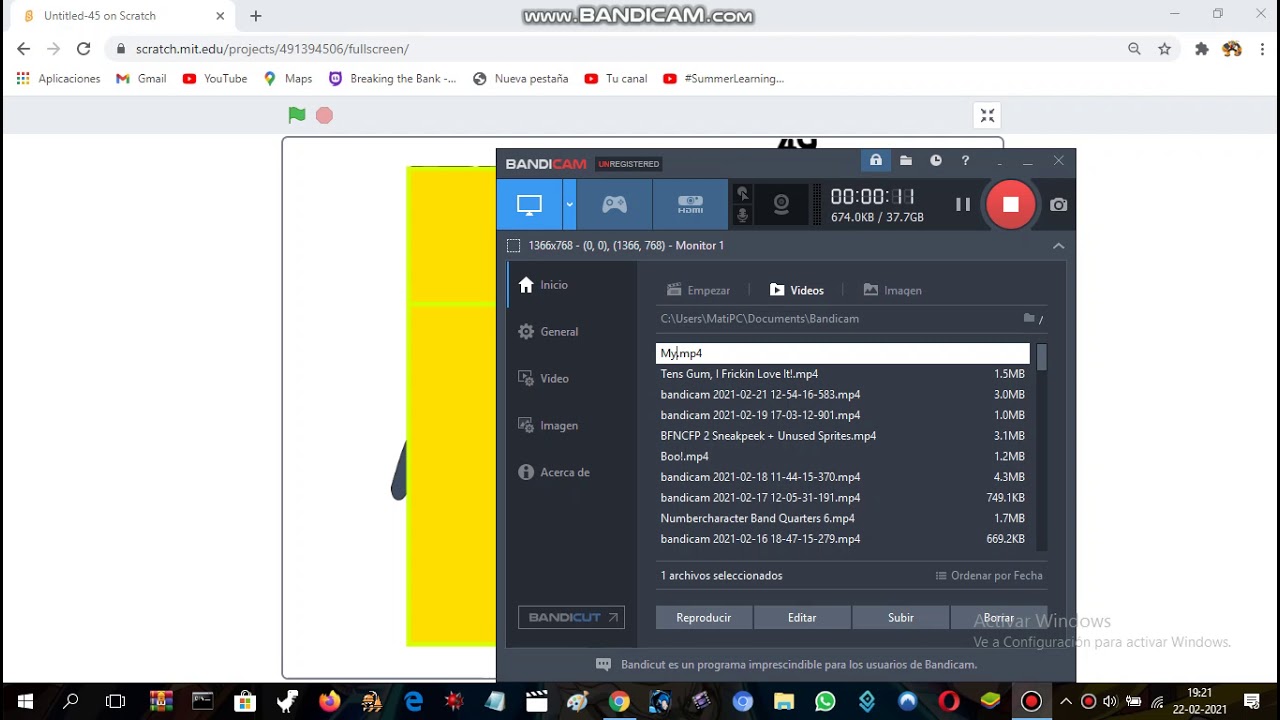Open Inicio section in Bandicam sidebar
Image resolution: width=1280 pixels, height=720 pixels.
click(x=572, y=285)
